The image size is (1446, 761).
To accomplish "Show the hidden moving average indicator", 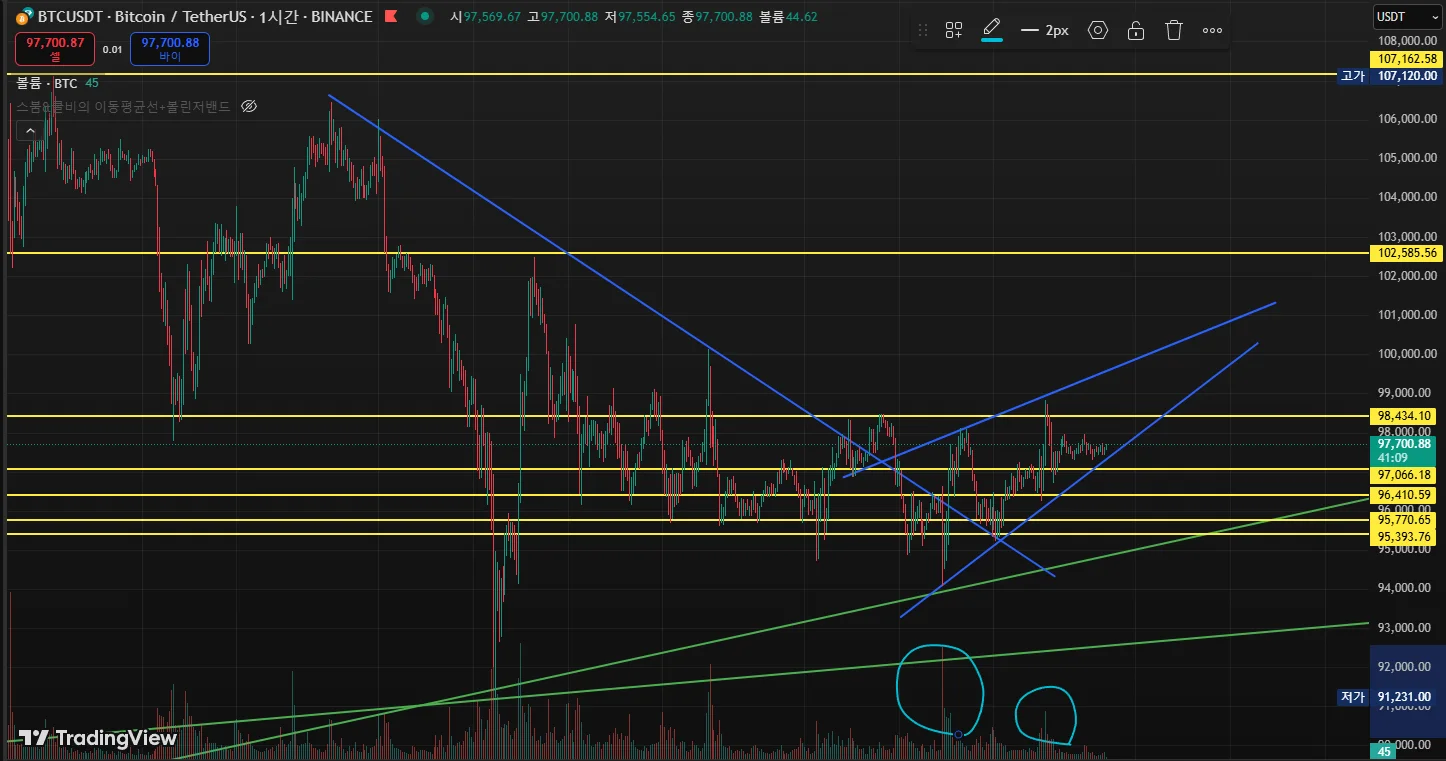I will coord(250,106).
